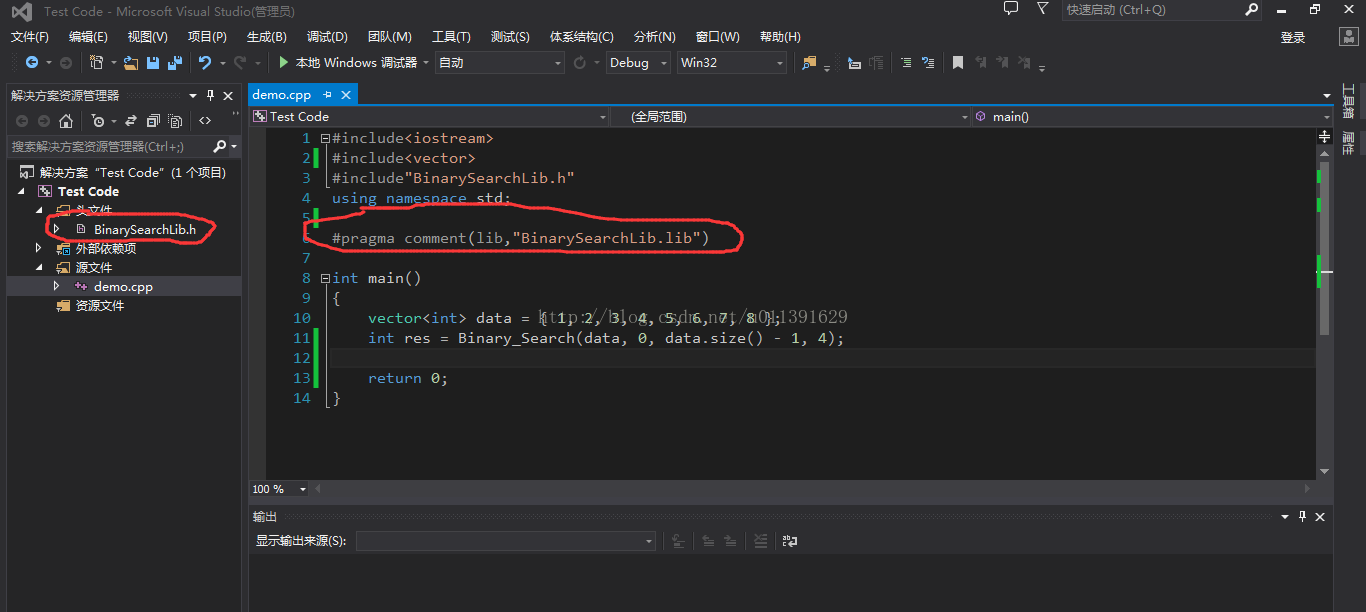Screen dimensions: 1366x612
Task: Open the Debug configuration dropdown
Action: pyautogui.click(x=640, y=62)
